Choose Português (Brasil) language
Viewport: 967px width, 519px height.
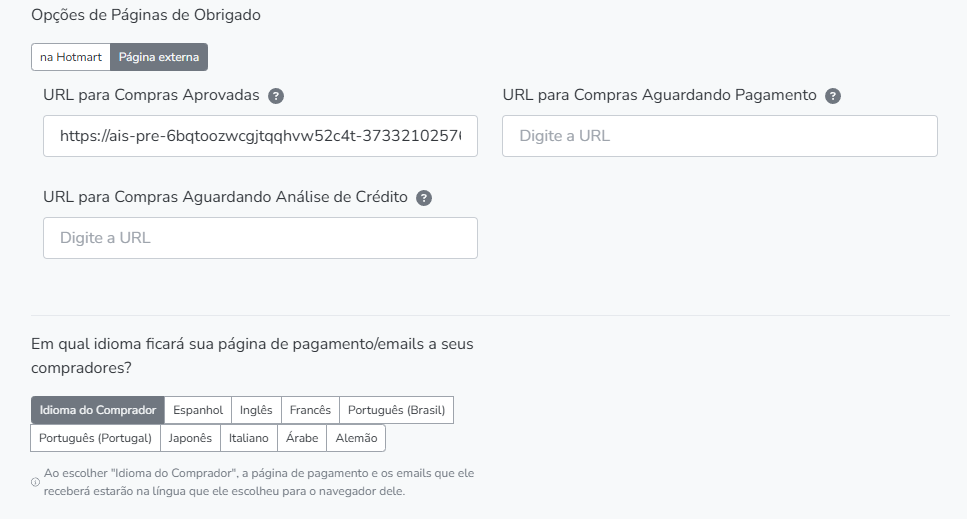(x=396, y=410)
